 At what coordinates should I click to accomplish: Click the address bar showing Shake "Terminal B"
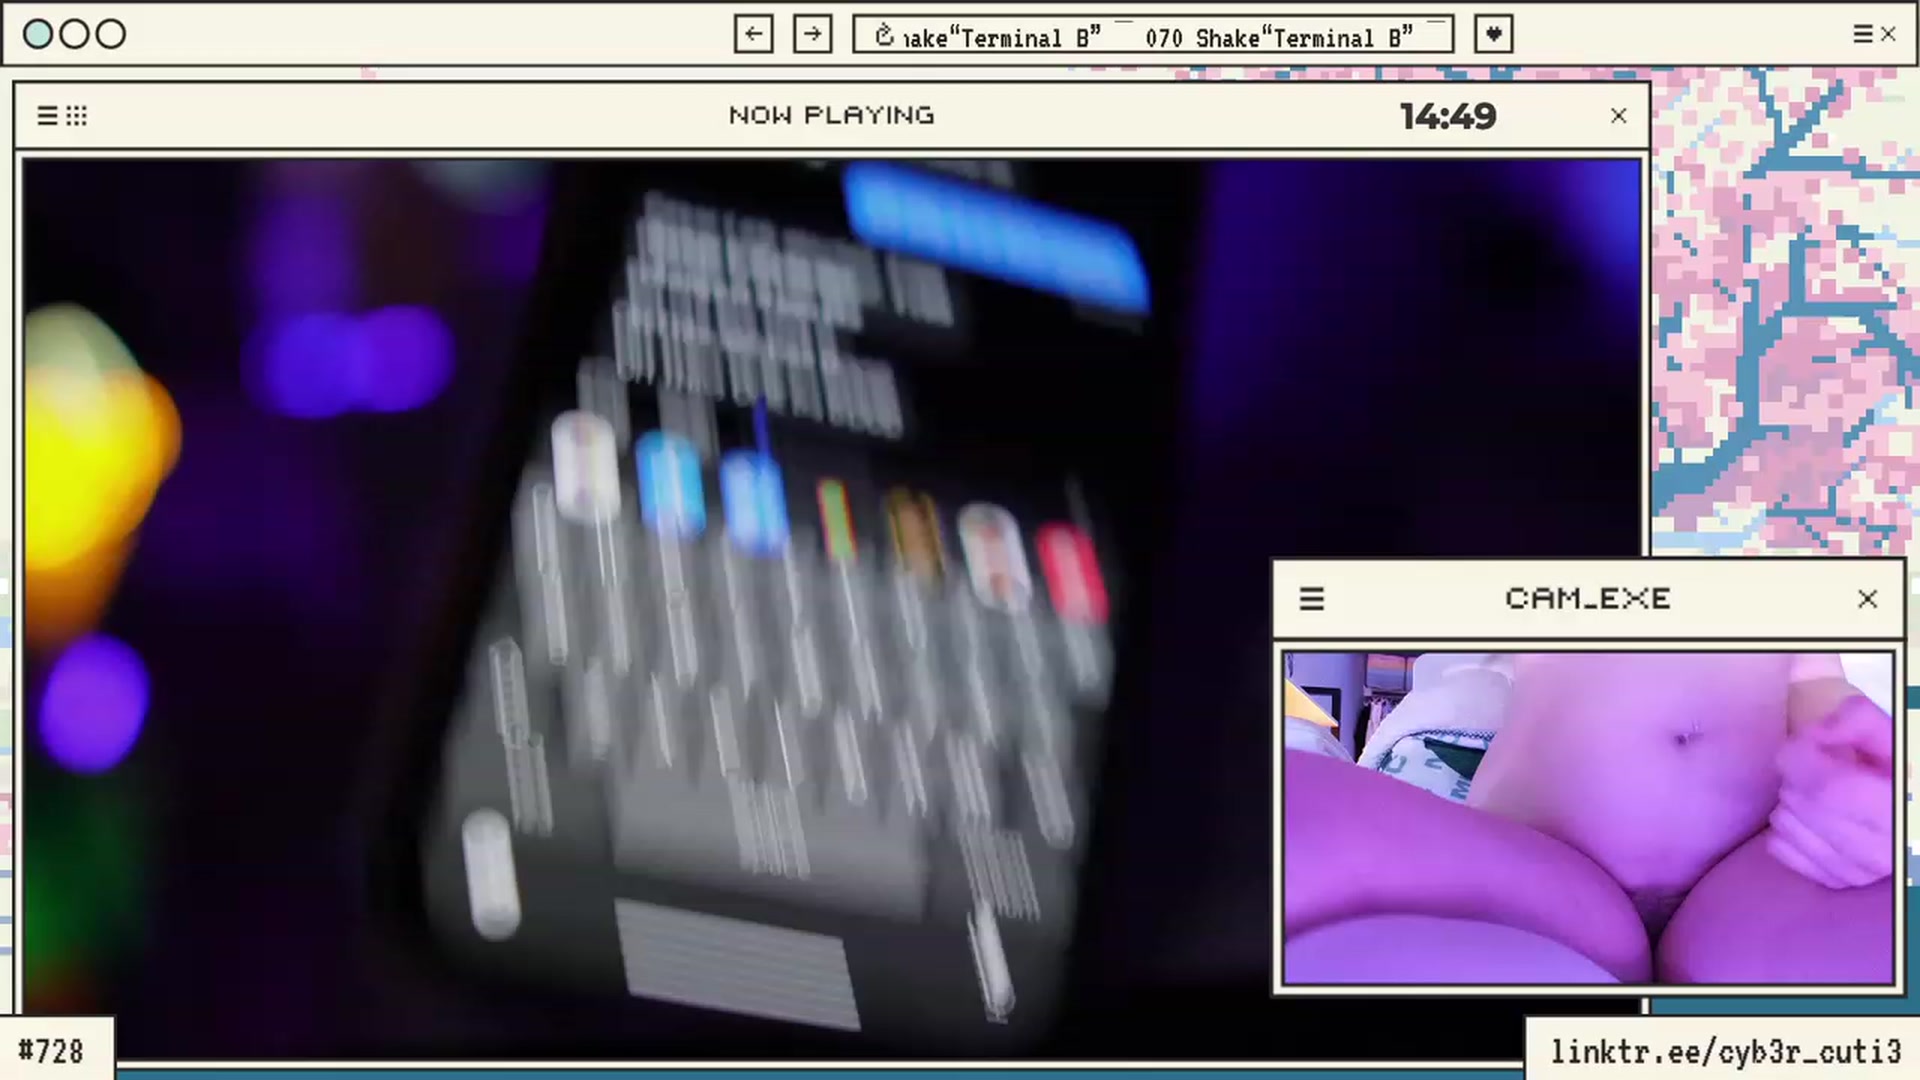pyautogui.click(x=1153, y=34)
